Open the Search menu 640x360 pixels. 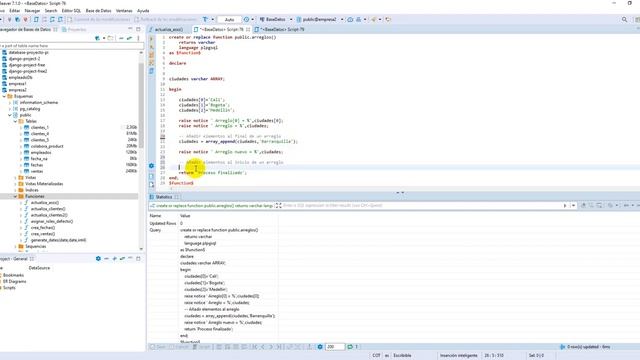click(51, 11)
